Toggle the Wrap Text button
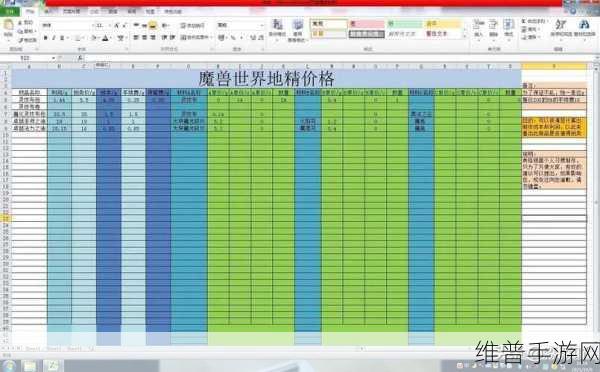This screenshot has height=372, width=600. pos(192,26)
